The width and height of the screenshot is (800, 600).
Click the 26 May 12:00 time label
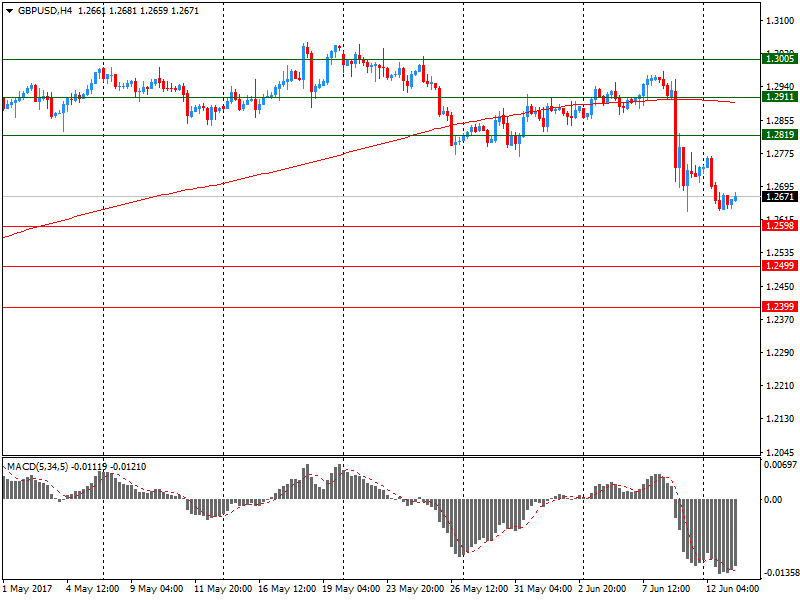(479, 589)
